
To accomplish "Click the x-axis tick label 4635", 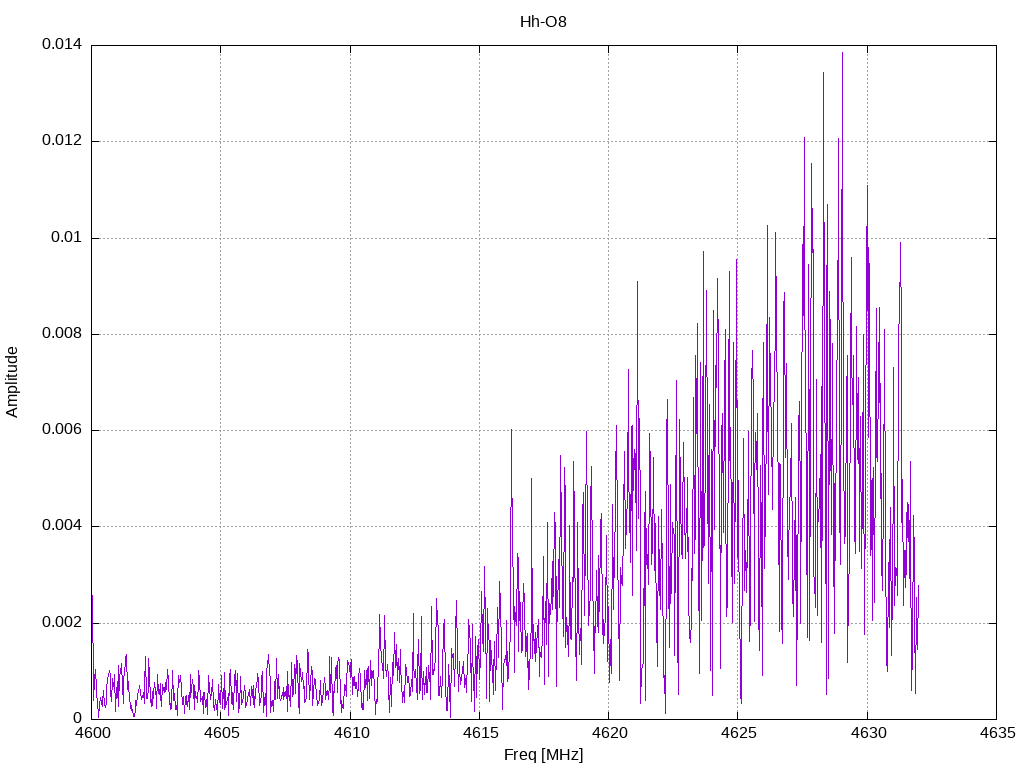I will (x=997, y=733).
